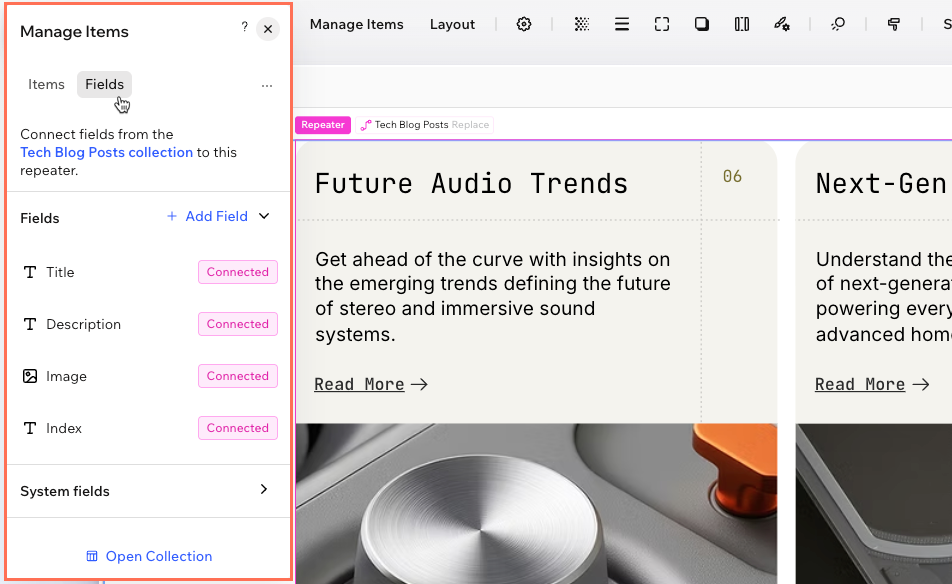Click the Connected badge for Image
The width and height of the screenshot is (952, 584).
[x=237, y=376]
